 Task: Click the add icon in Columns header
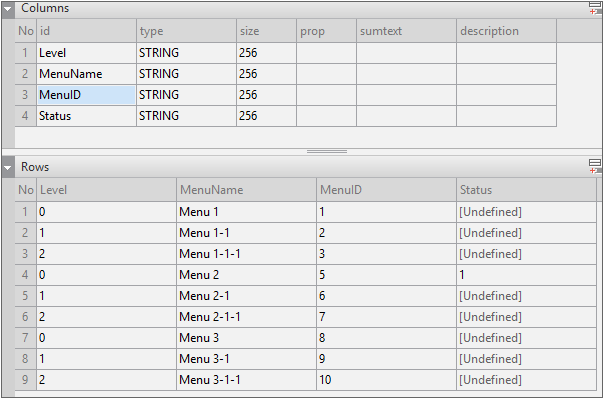tap(595, 8)
